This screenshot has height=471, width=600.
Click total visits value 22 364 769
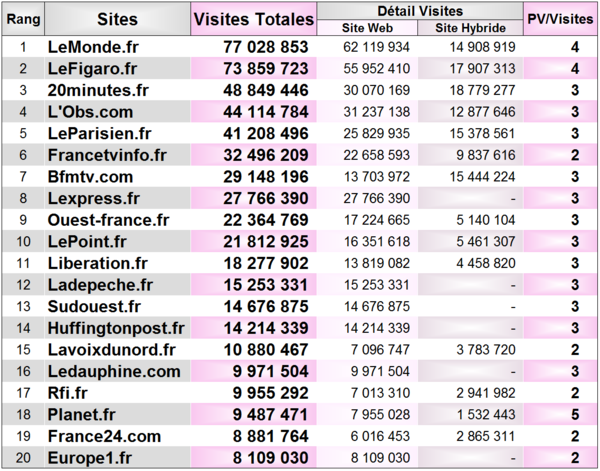[266, 220]
